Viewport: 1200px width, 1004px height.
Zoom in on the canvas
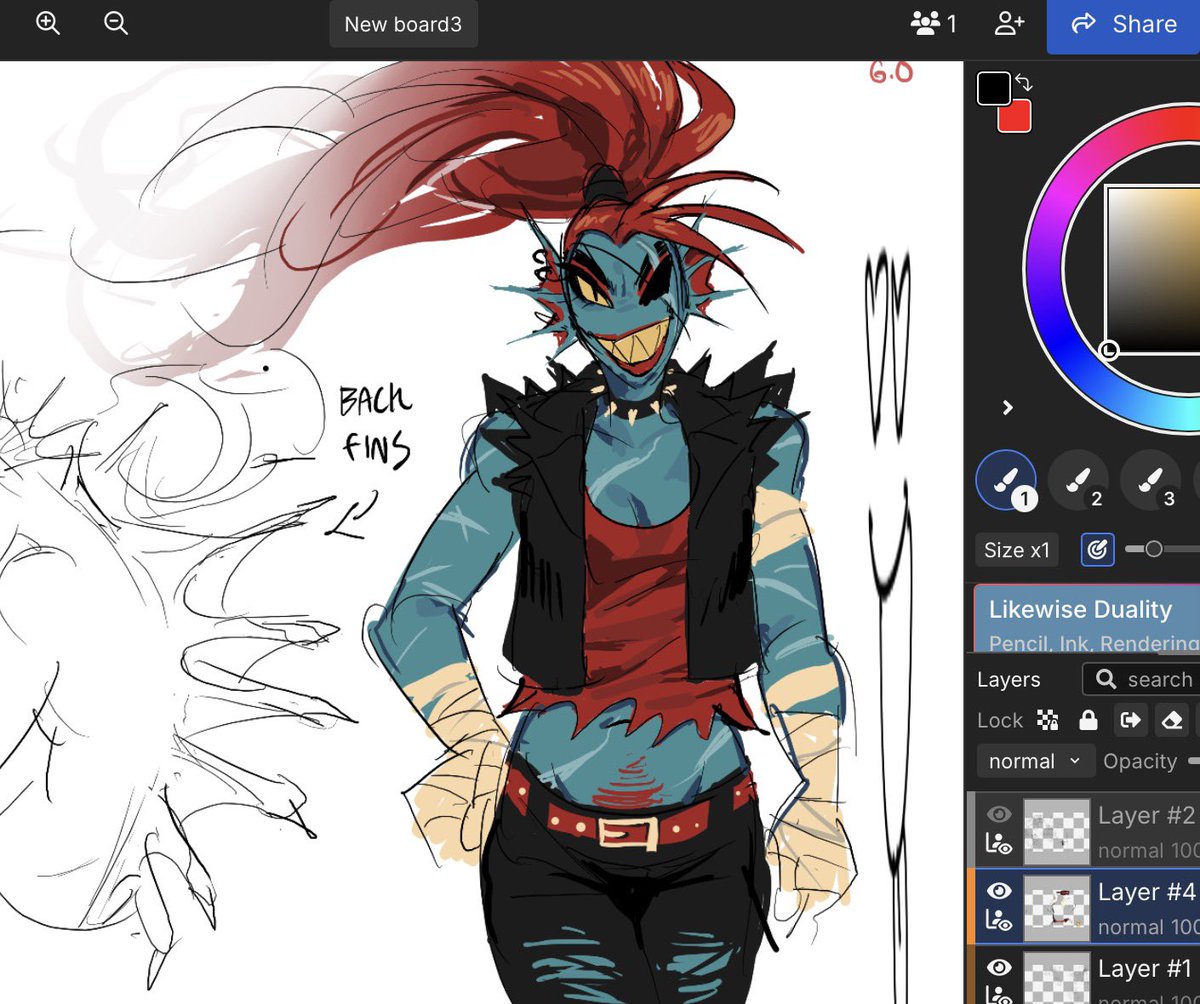pyautogui.click(x=48, y=24)
